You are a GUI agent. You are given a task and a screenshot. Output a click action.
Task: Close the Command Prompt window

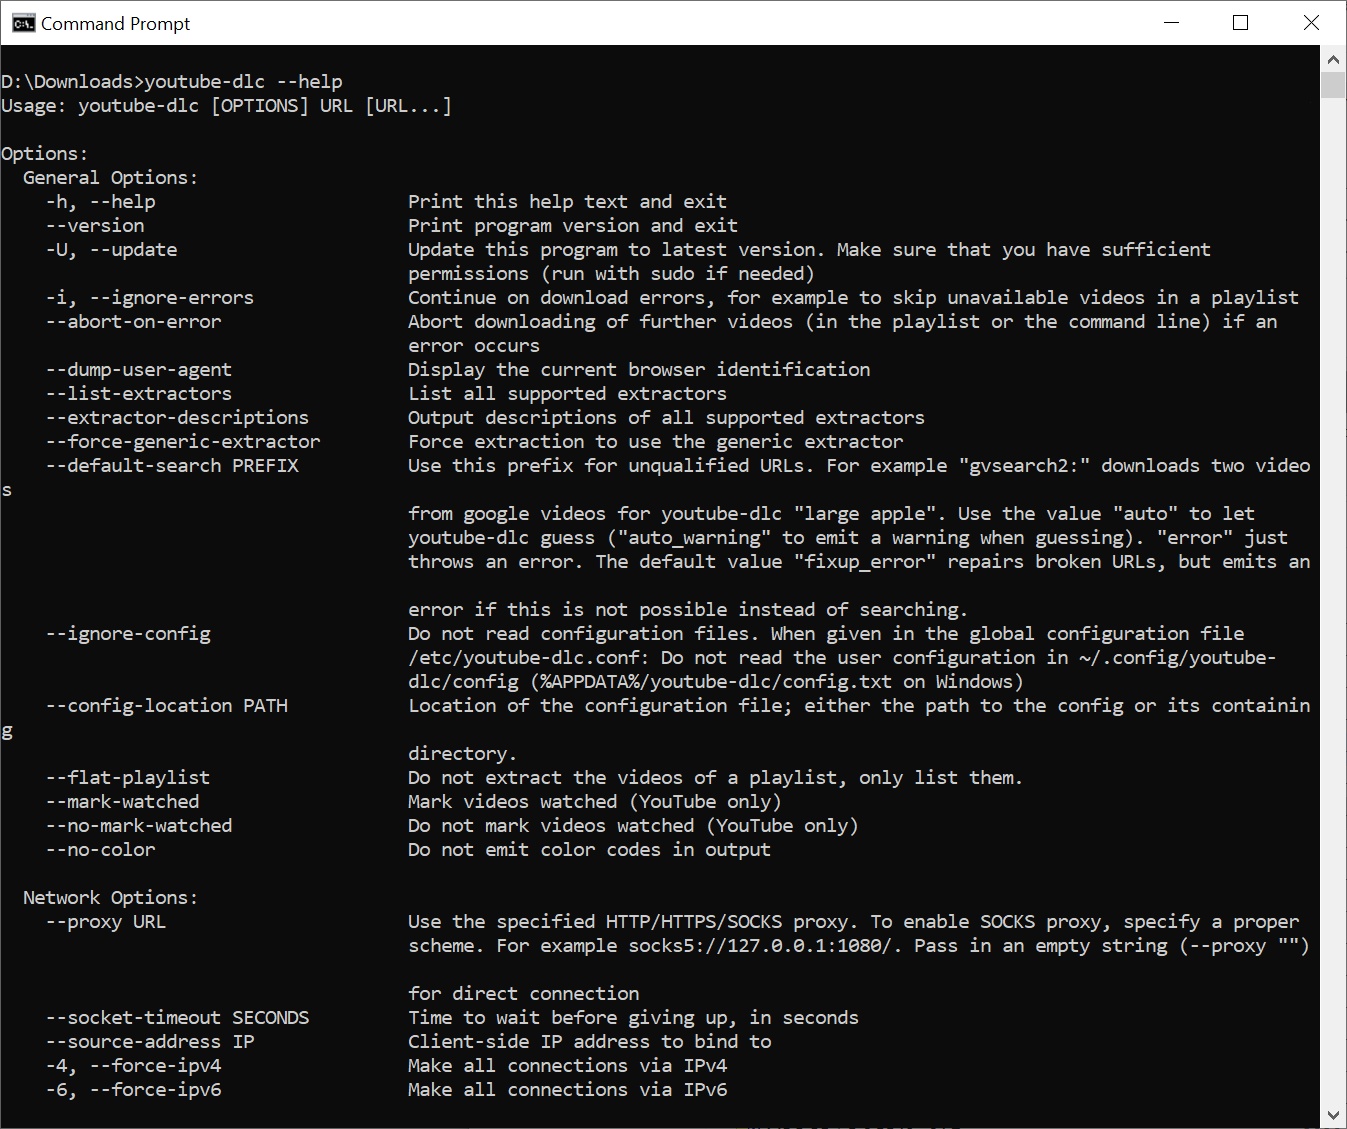click(1311, 23)
